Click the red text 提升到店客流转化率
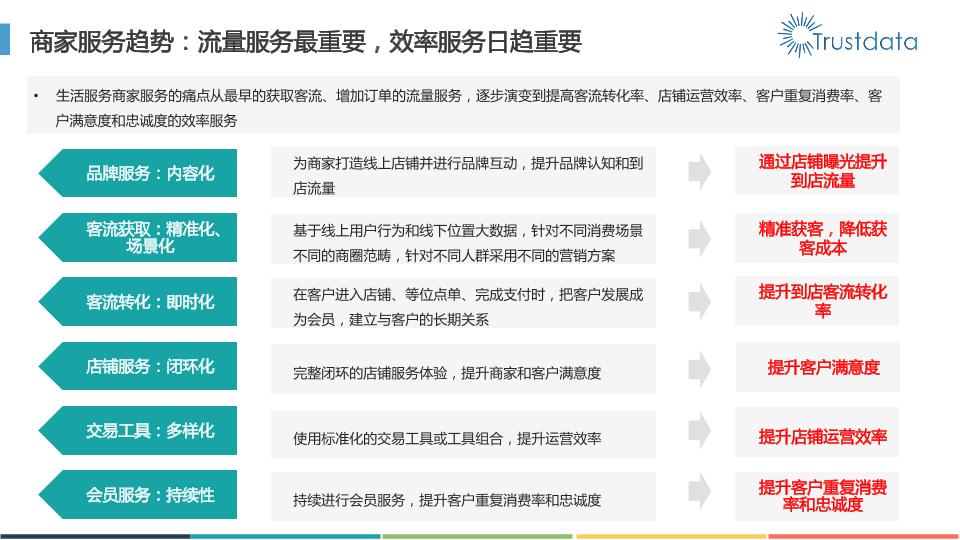Image resolution: width=960 pixels, height=540 pixels. pyautogui.click(x=822, y=301)
